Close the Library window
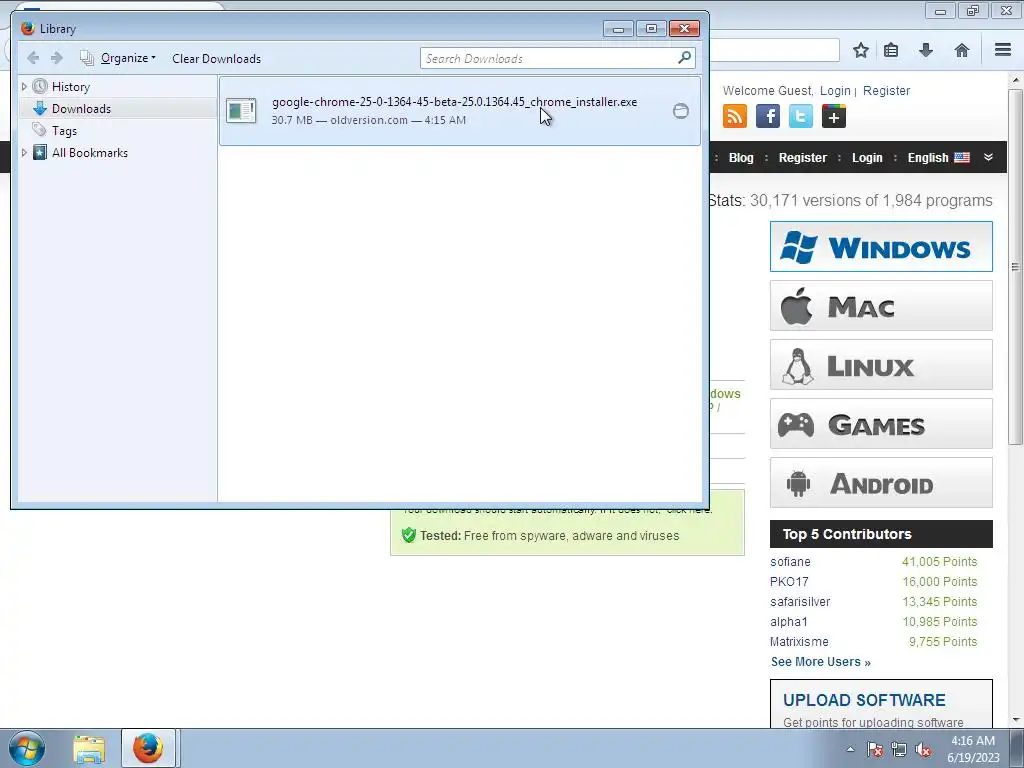The width and height of the screenshot is (1024, 768). pyautogui.click(x=684, y=29)
